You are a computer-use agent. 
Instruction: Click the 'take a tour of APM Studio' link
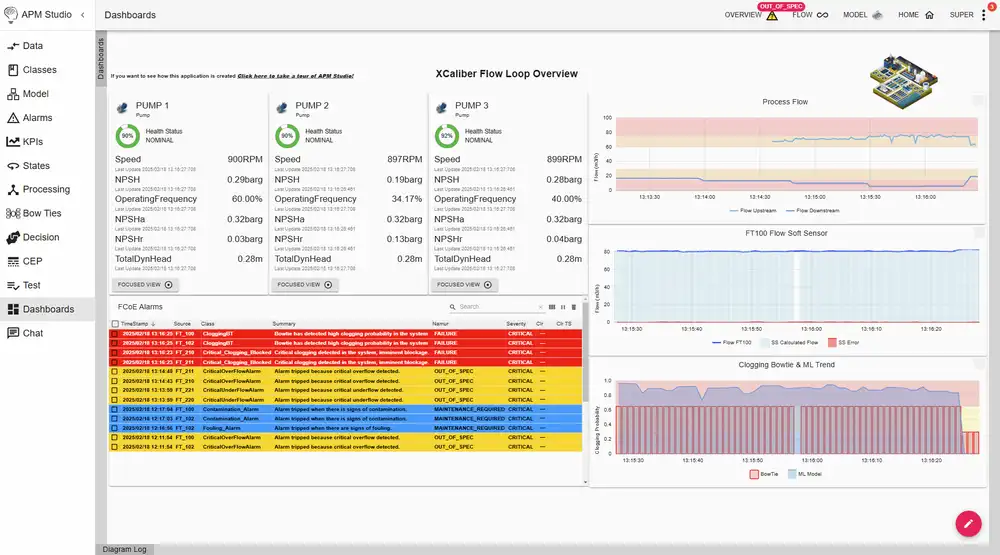coord(295,76)
